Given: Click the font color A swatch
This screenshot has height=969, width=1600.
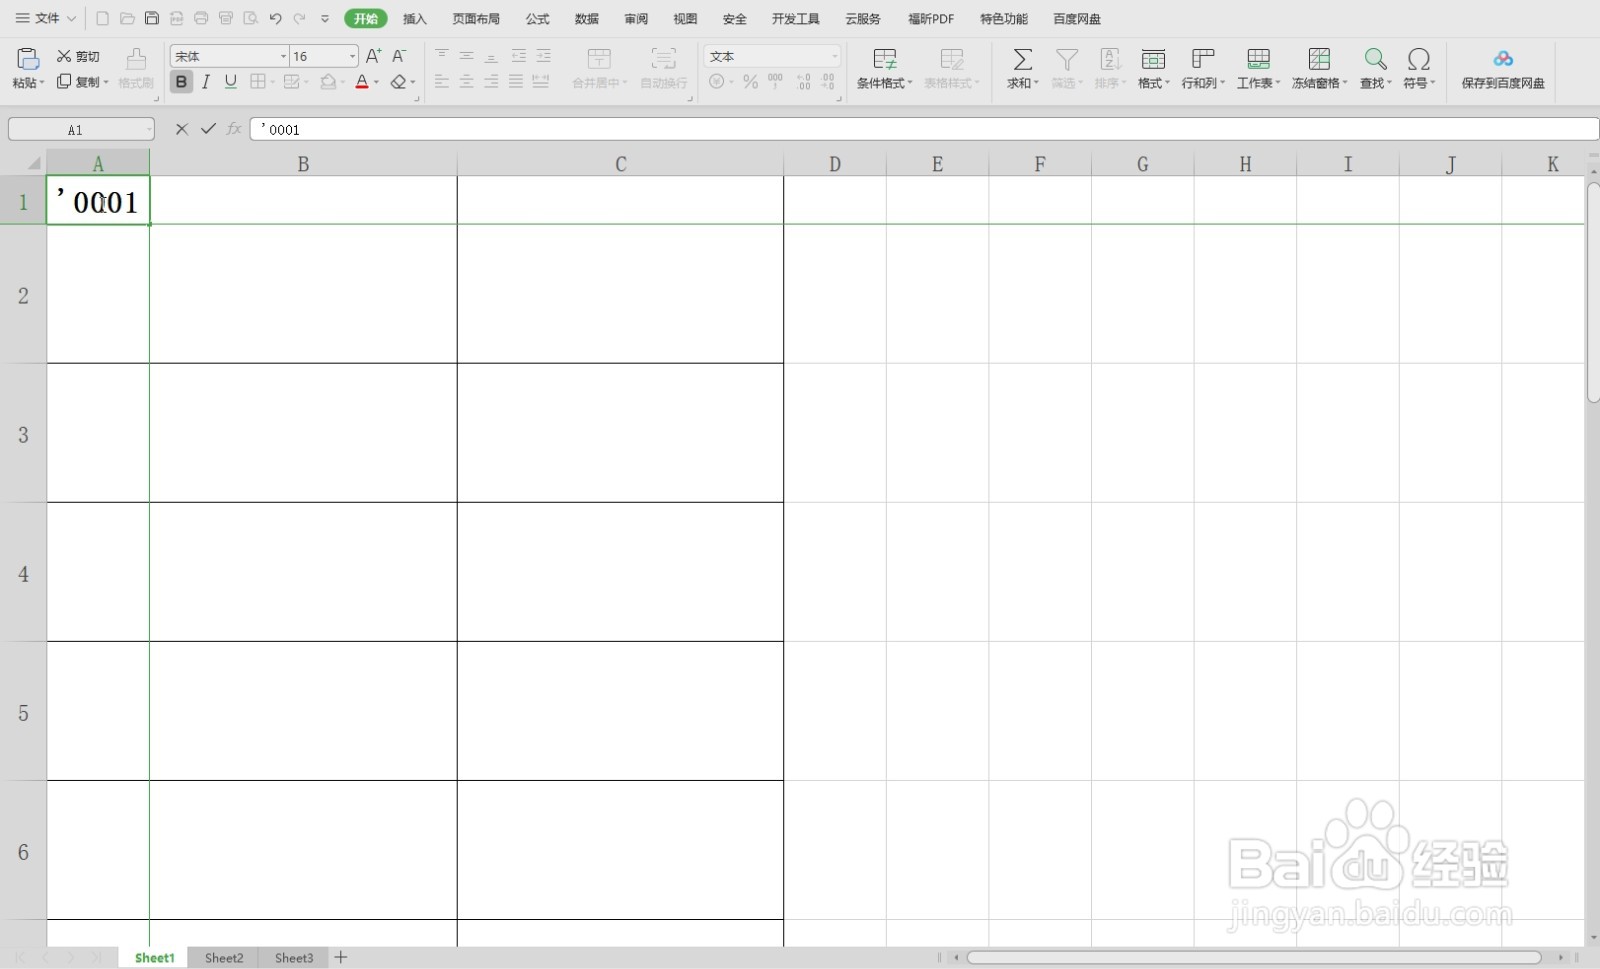Looking at the screenshot, I should click(362, 82).
